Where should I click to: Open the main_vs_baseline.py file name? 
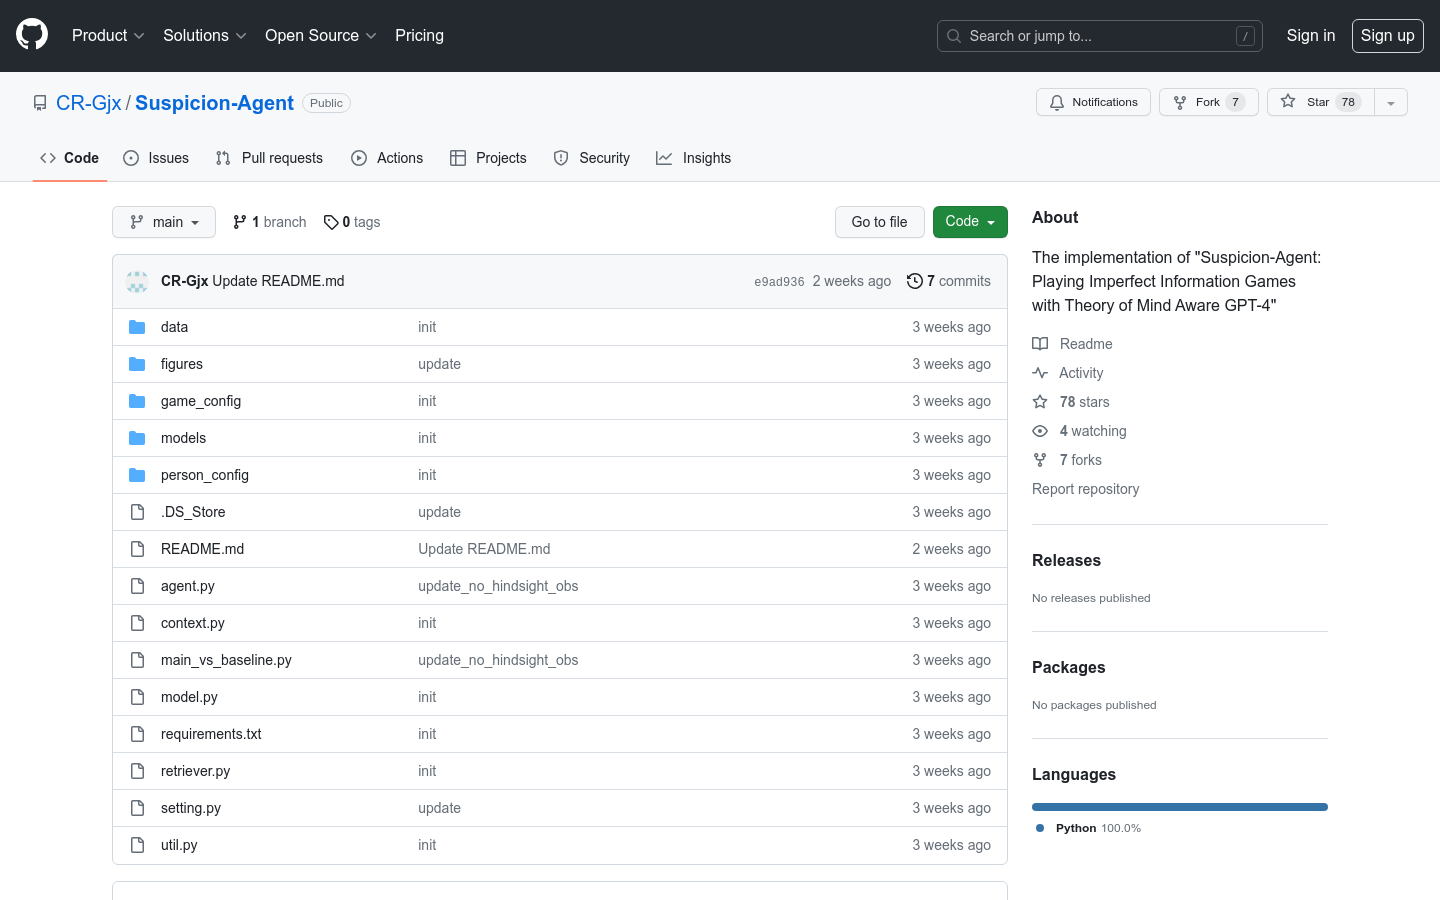click(226, 660)
